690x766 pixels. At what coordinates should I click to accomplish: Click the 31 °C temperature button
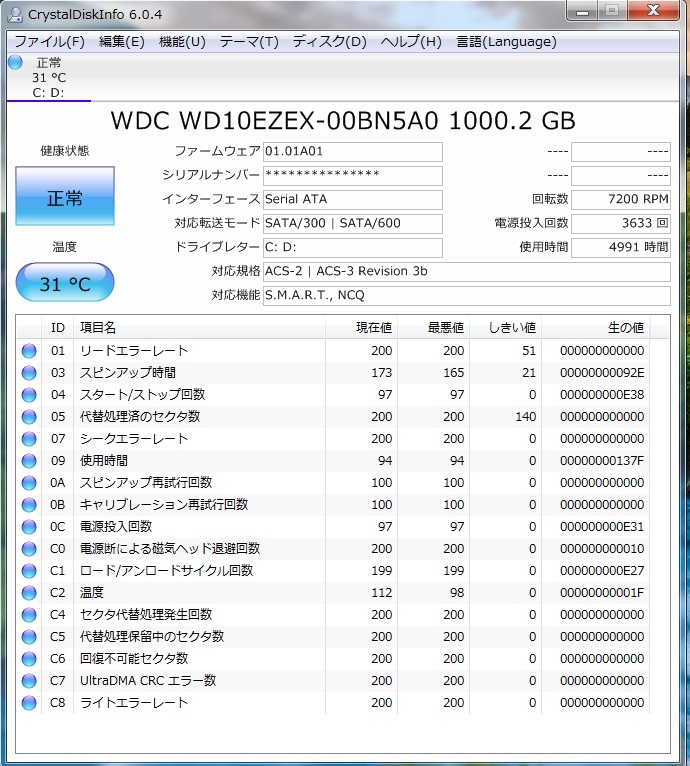(65, 282)
